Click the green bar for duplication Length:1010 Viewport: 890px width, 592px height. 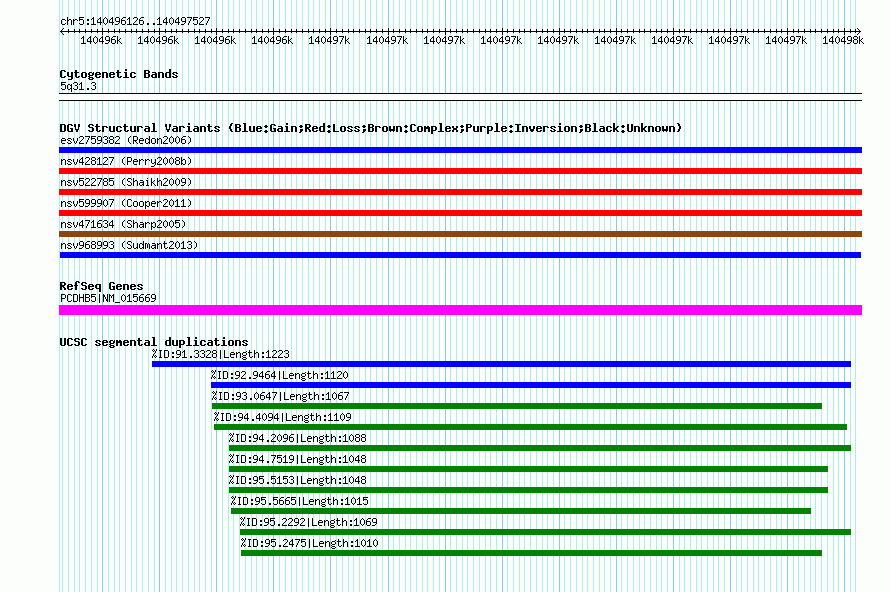point(531,553)
